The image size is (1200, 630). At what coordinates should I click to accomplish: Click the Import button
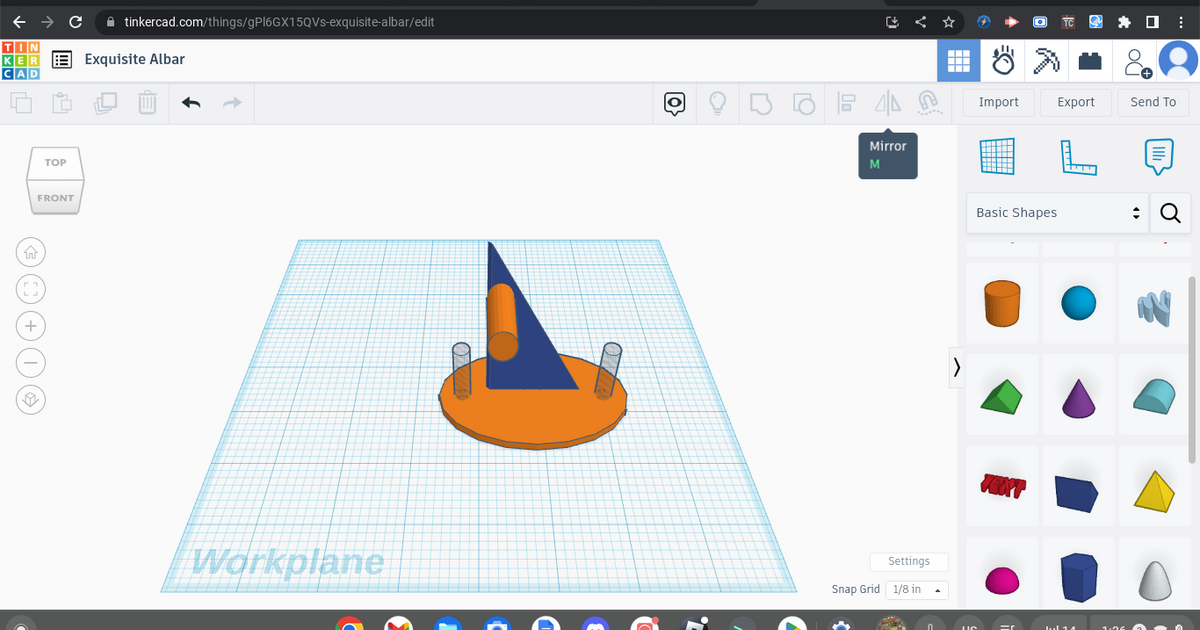point(998,102)
